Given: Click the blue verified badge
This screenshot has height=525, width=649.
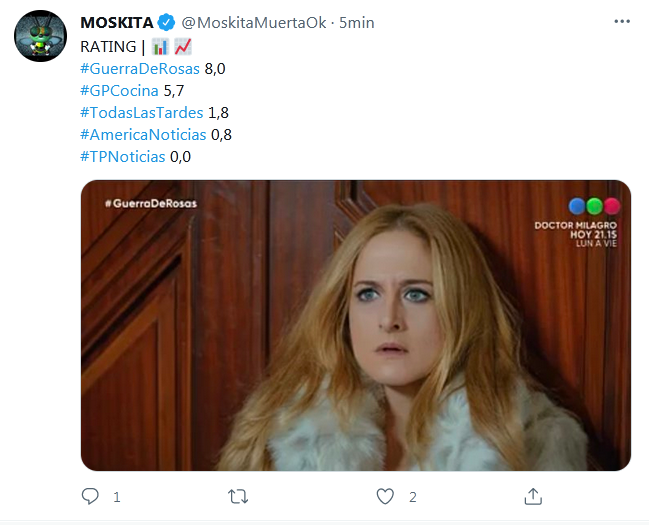Looking at the screenshot, I should tap(167, 22).
